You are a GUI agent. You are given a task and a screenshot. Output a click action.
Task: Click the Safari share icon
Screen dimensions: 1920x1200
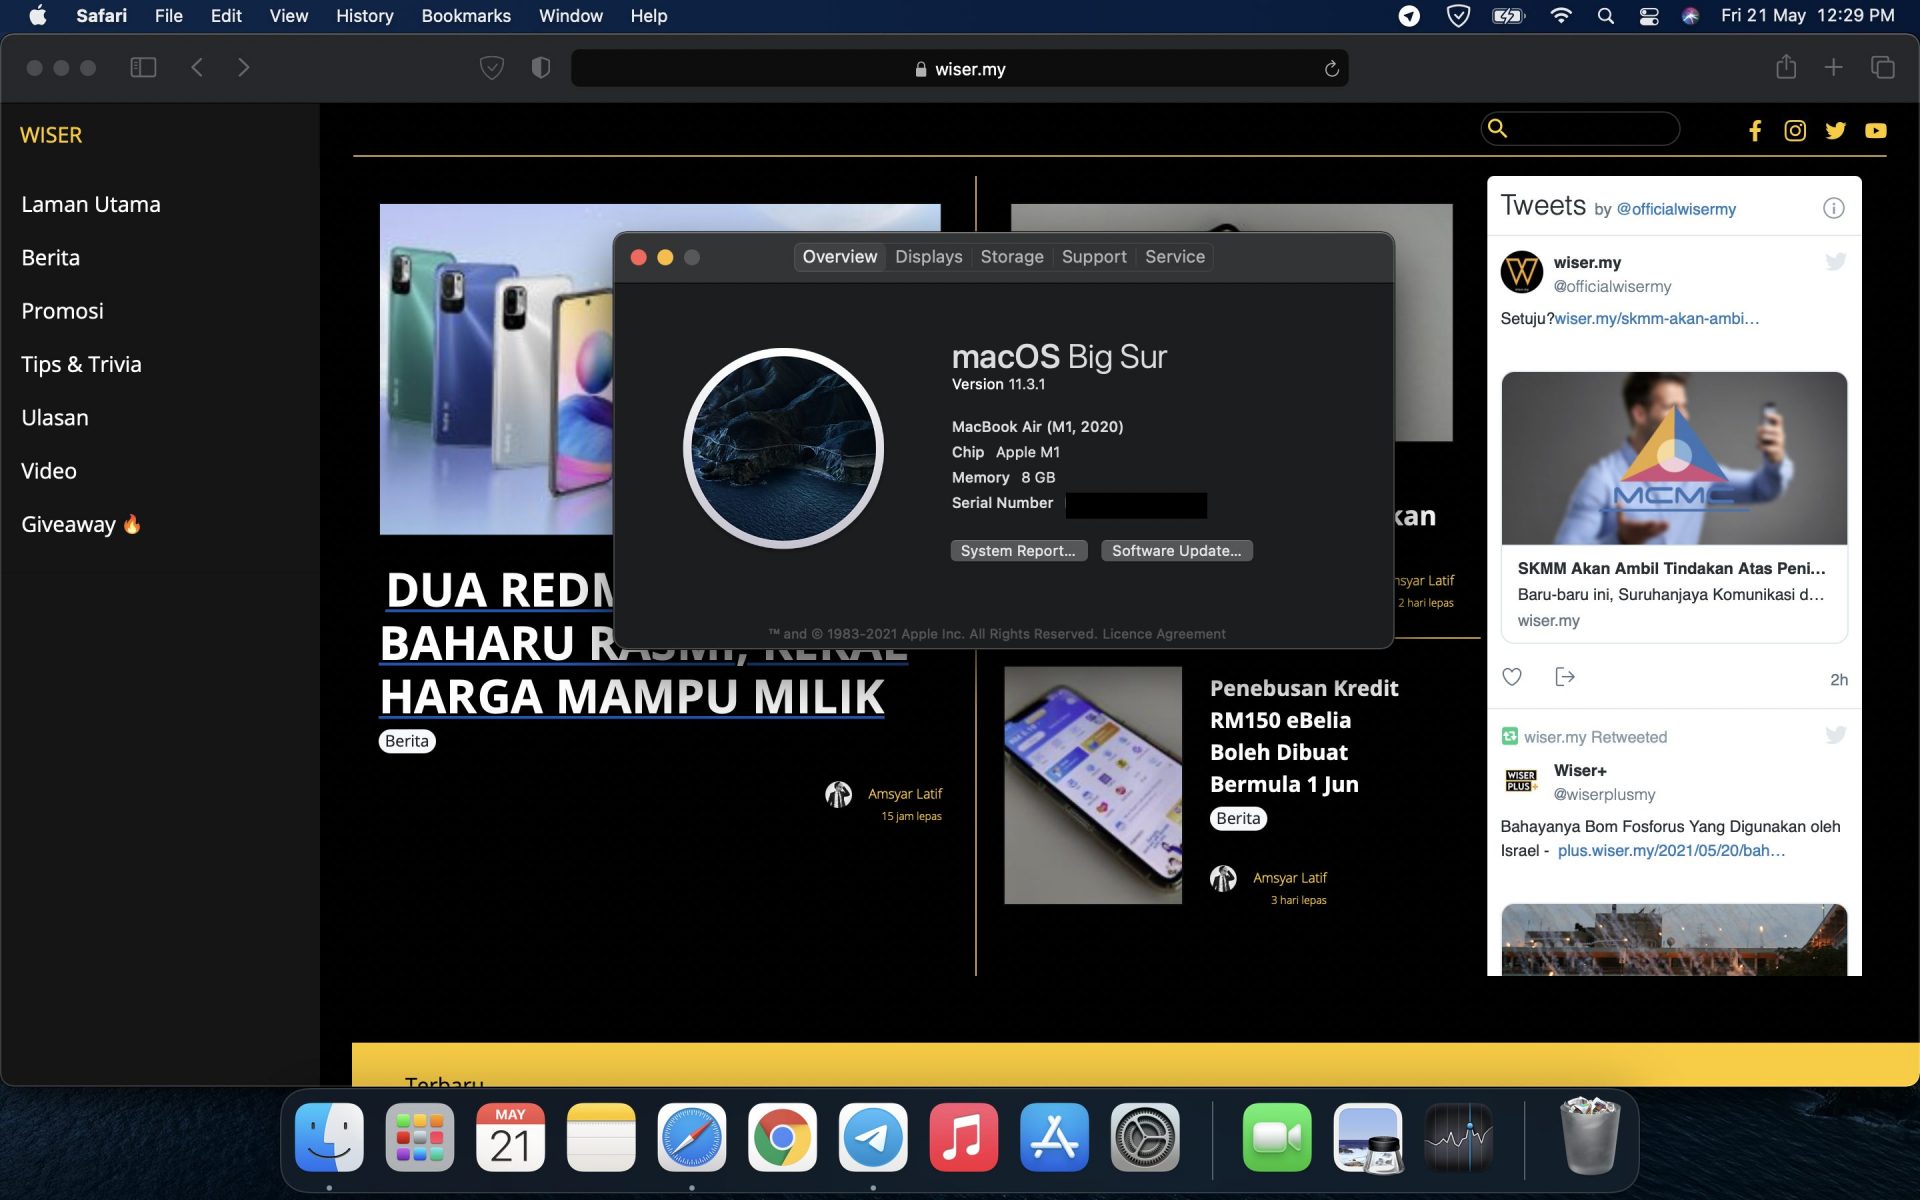pos(1786,68)
